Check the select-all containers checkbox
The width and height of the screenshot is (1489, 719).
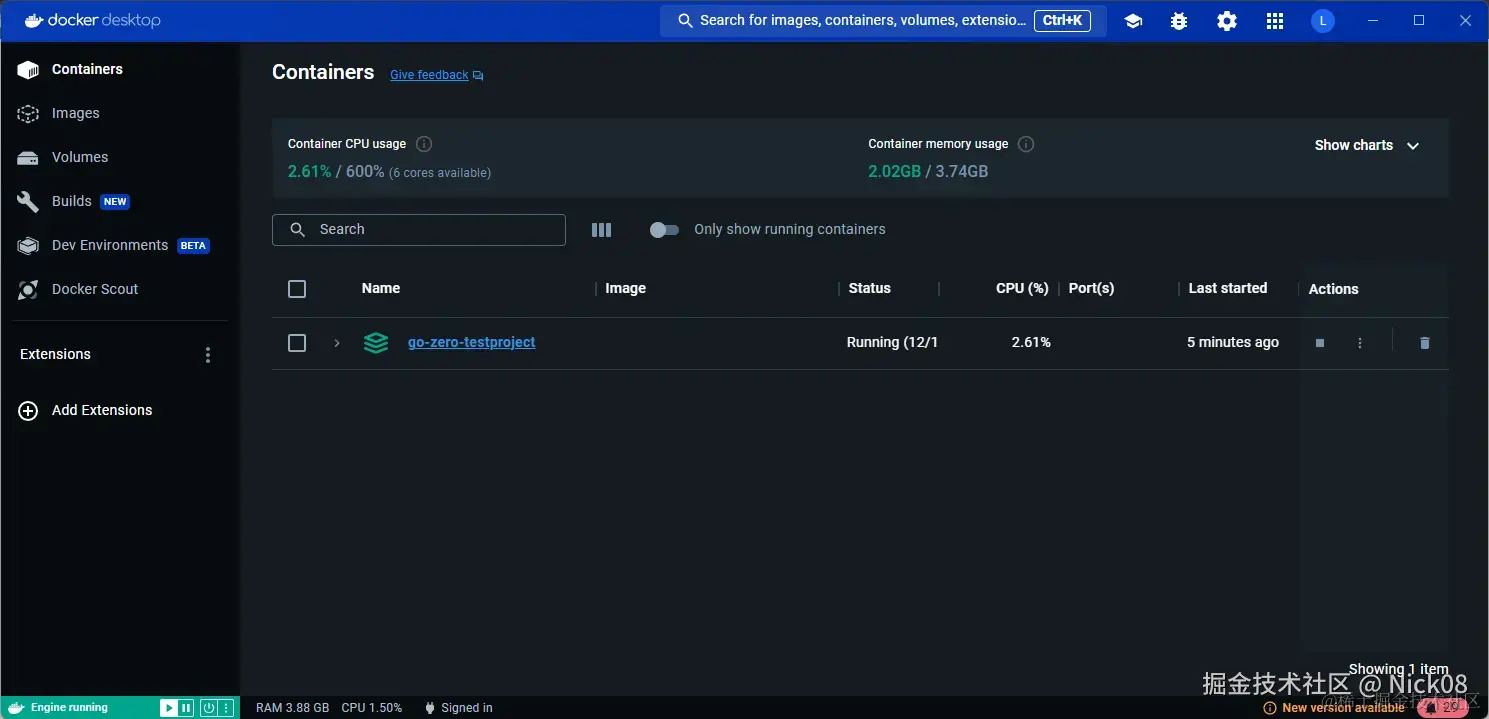(x=297, y=289)
